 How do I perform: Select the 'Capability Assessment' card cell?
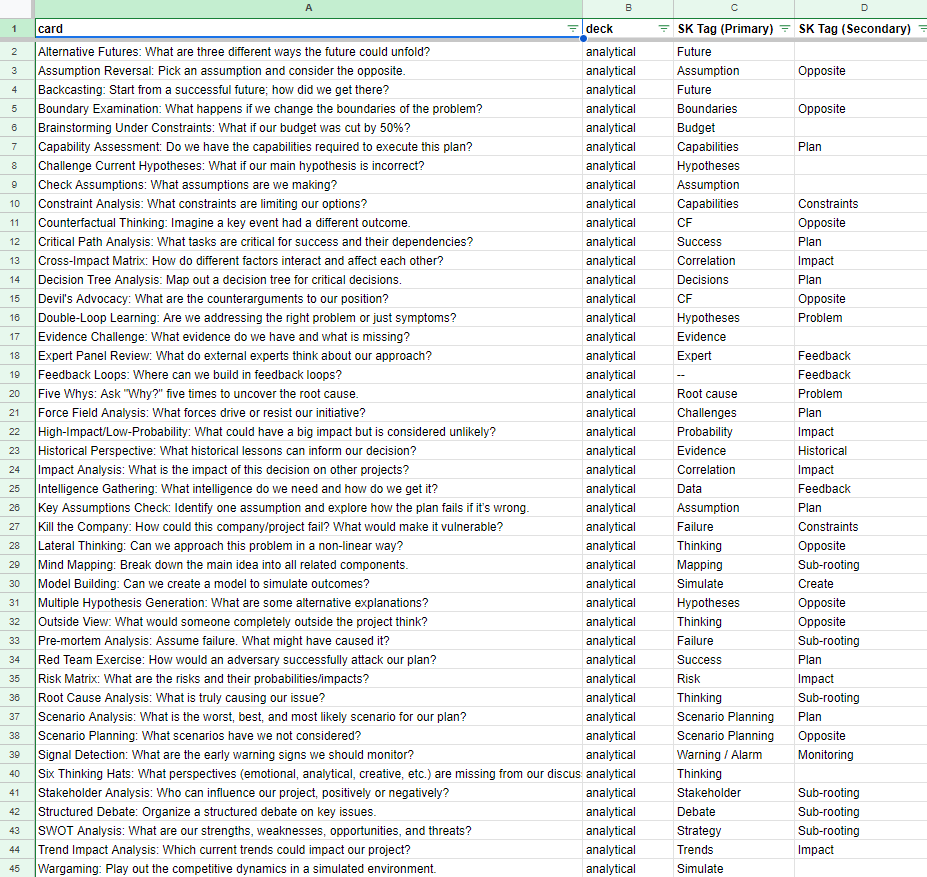tap(309, 147)
